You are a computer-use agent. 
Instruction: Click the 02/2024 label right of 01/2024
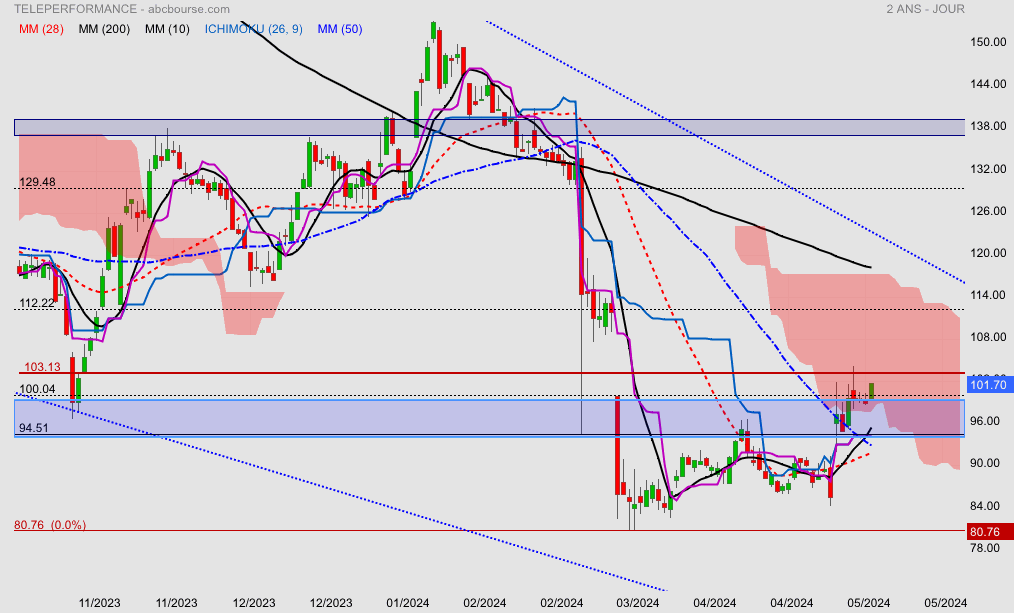[x=484, y=603]
